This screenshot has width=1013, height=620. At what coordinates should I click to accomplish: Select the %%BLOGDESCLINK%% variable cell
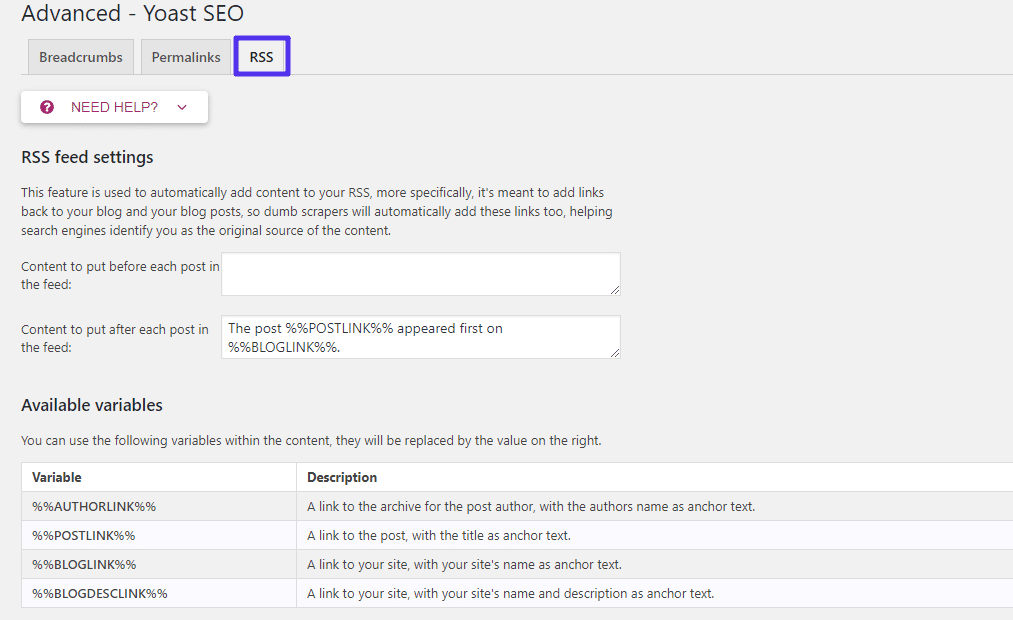click(x=159, y=594)
